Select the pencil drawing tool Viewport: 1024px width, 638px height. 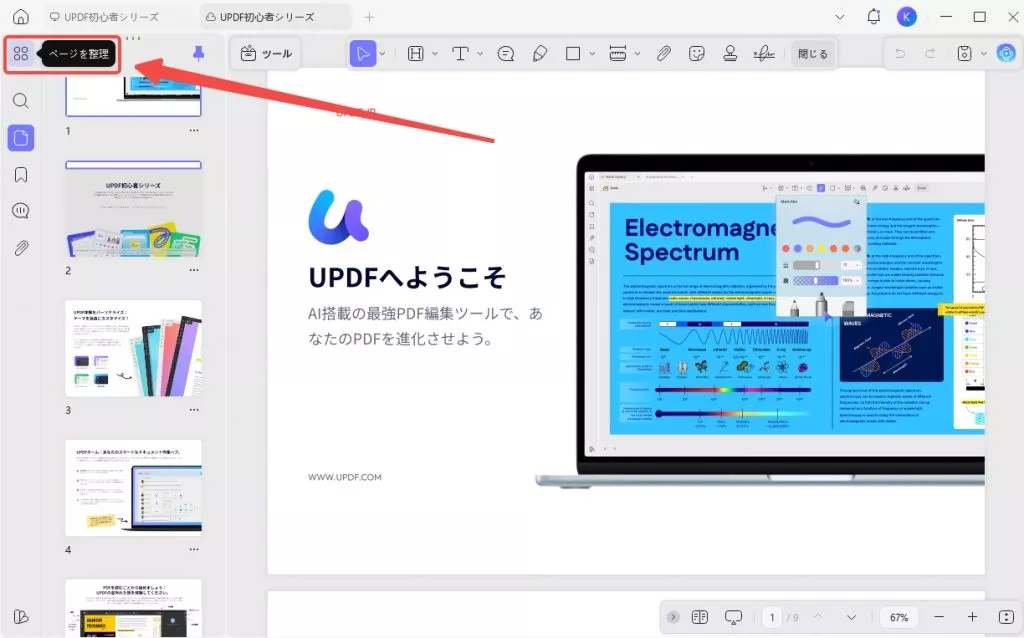[x=539, y=54]
